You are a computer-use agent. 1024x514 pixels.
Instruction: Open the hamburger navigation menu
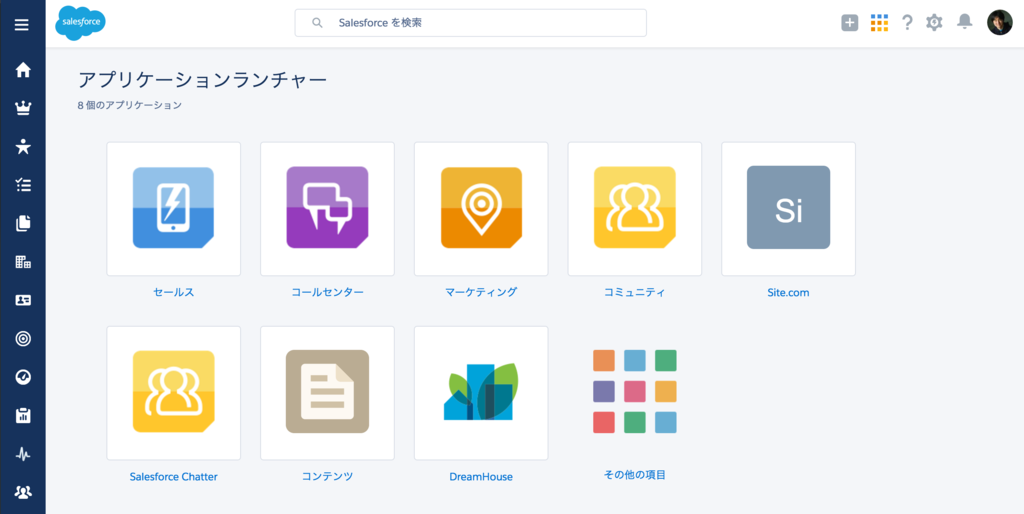pos(22,25)
